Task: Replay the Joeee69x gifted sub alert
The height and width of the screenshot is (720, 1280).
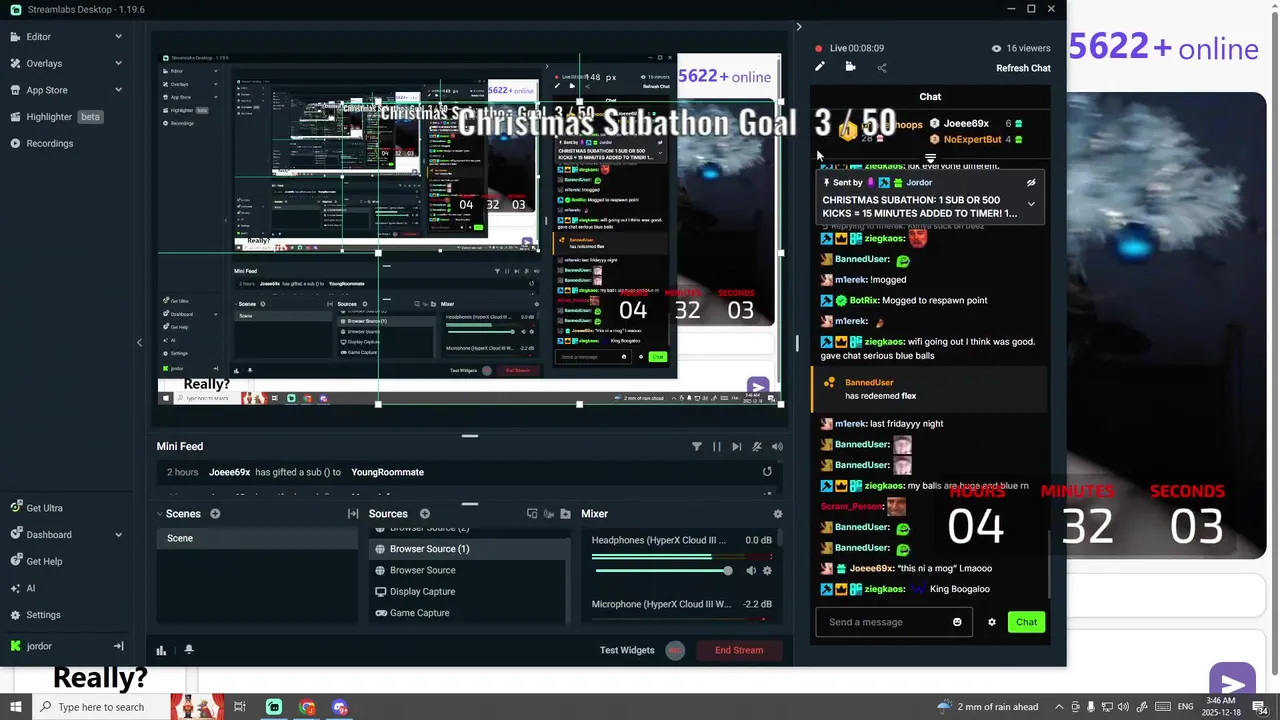Action: 767,472
